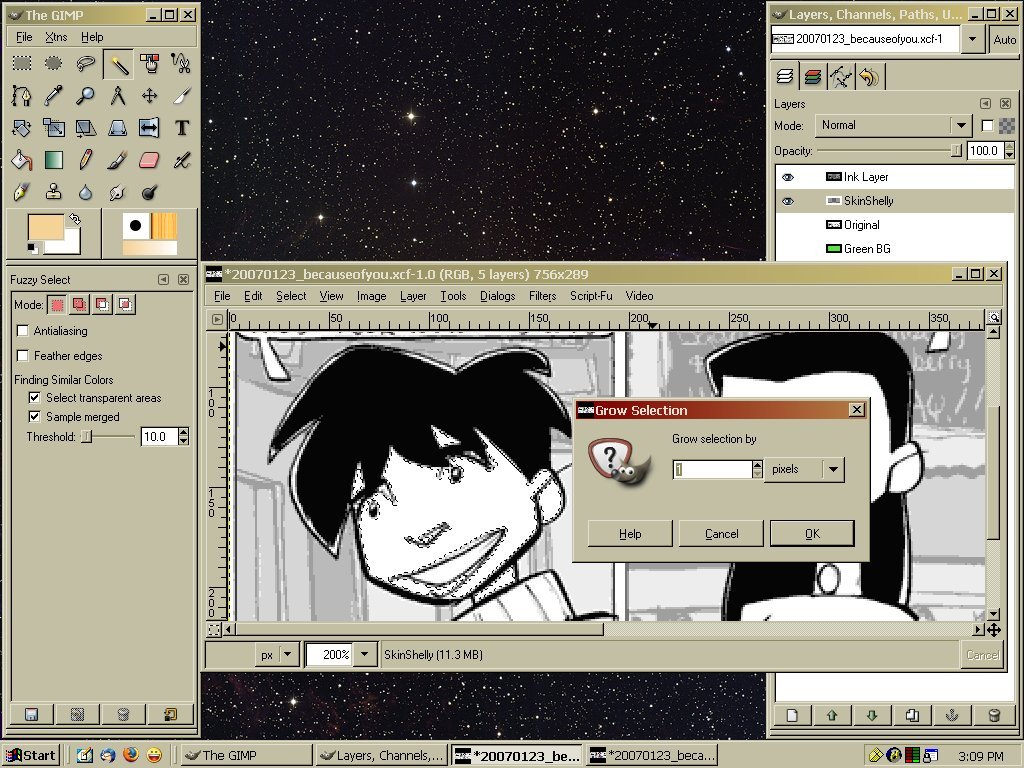The width and height of the screenshot is (1024, 768).
Task: Create a new layer using Layers dialog button
Action: 792,715
